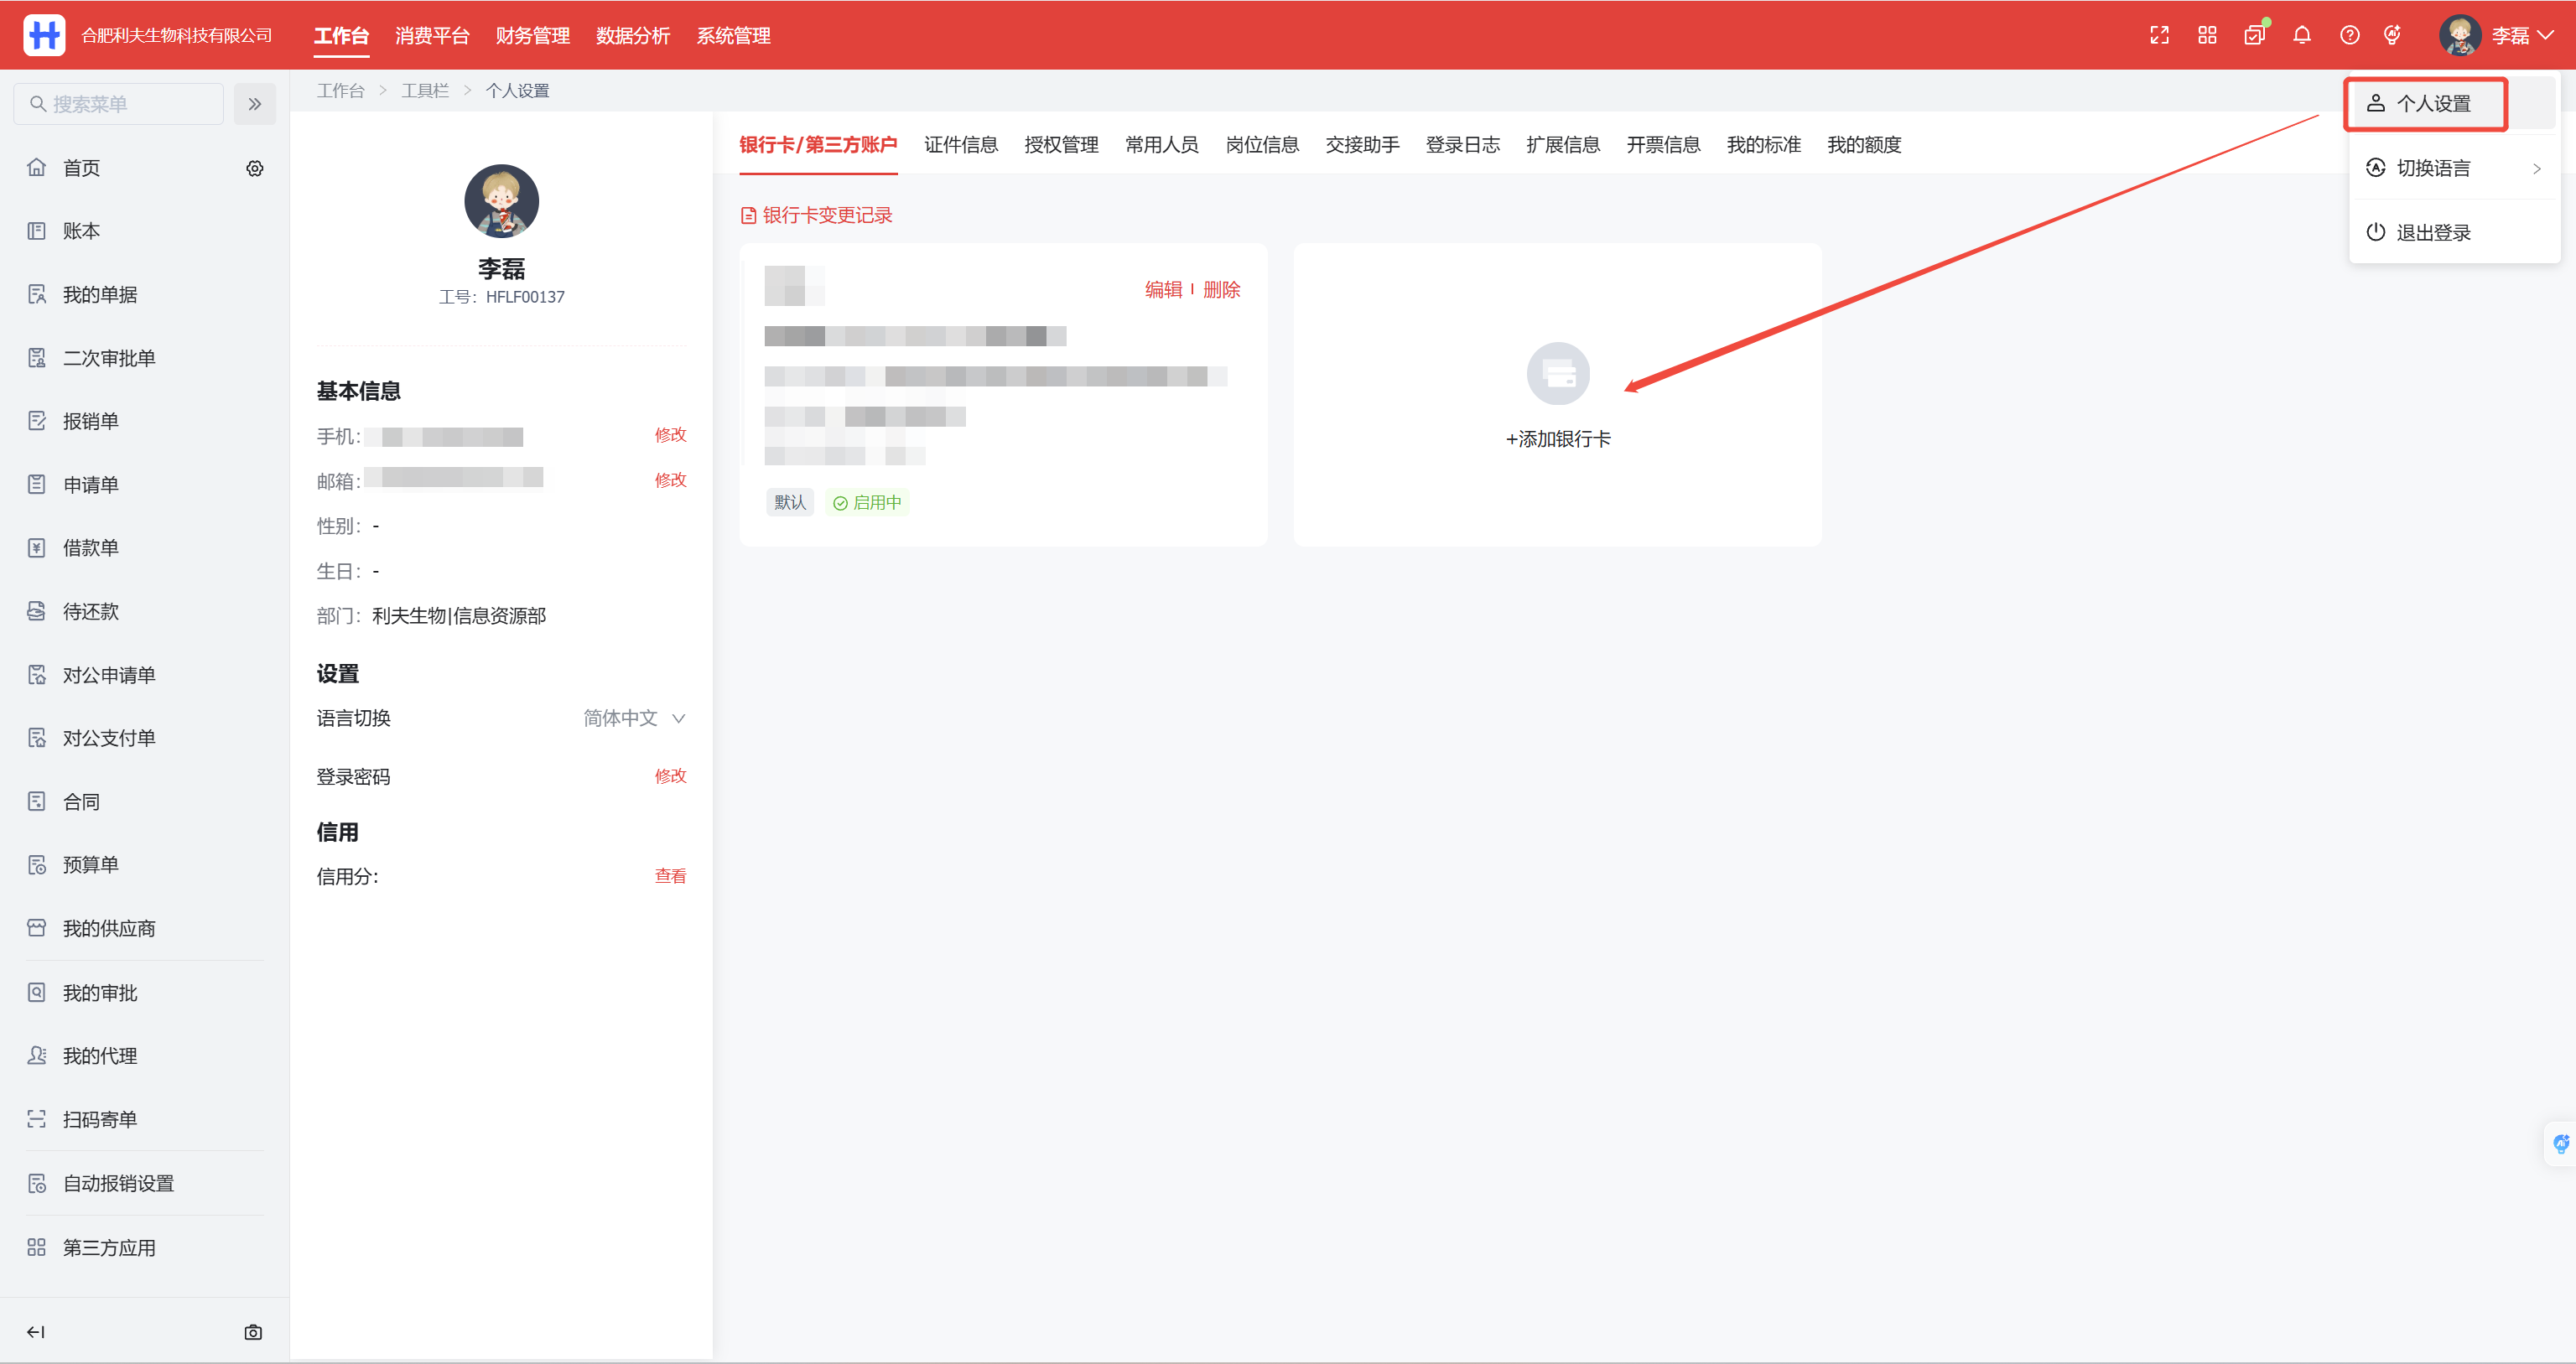Open the task checklist icon with green dot
Image resolution: width=2576 pixels, height=1364 pixels.
pyautogui.click(x=2254, y=35)
